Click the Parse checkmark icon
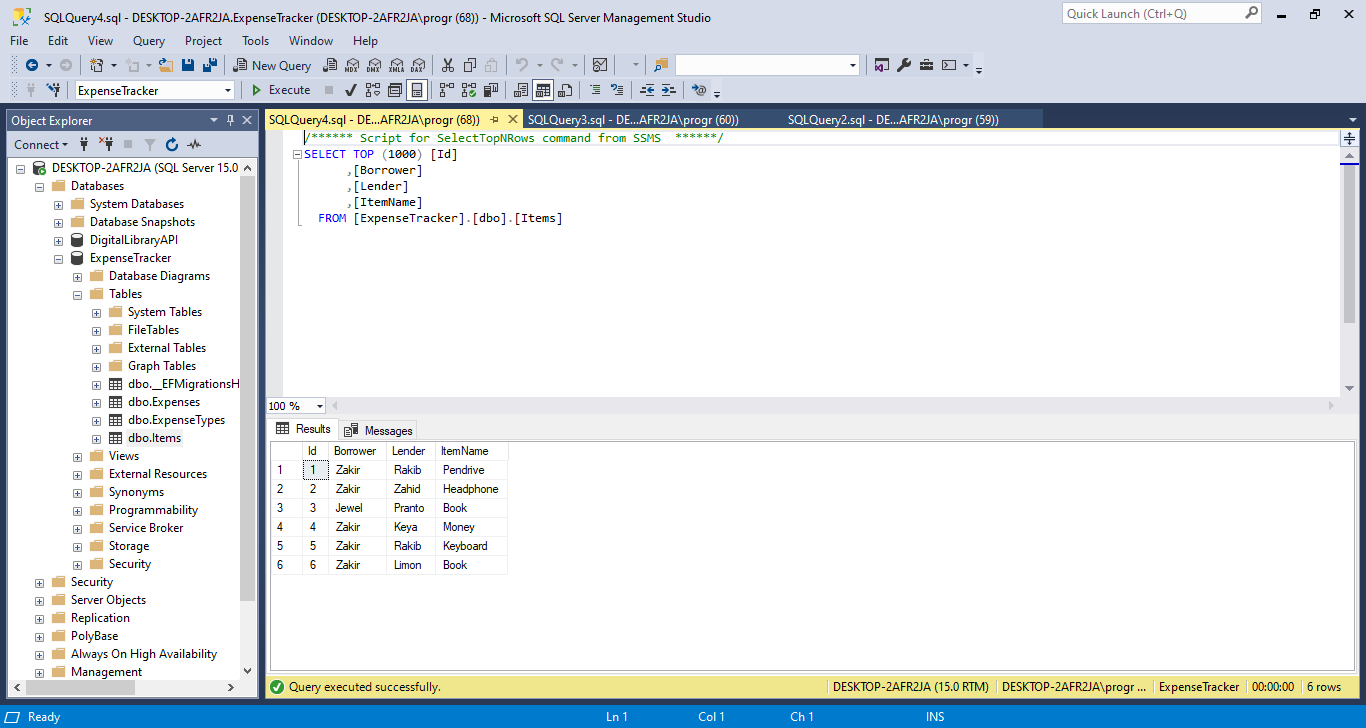The image size is (1366, 728). [350, 90]
